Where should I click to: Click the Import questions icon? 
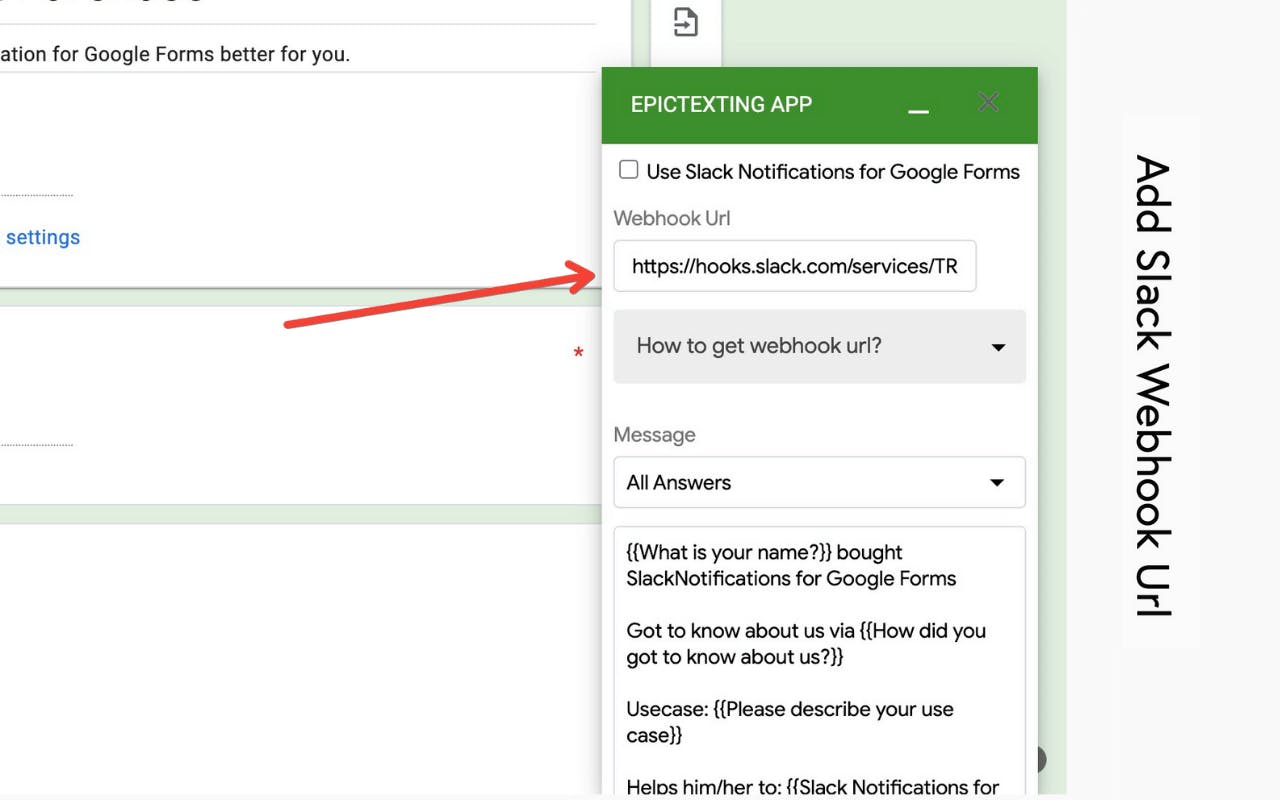pos(685,22)
